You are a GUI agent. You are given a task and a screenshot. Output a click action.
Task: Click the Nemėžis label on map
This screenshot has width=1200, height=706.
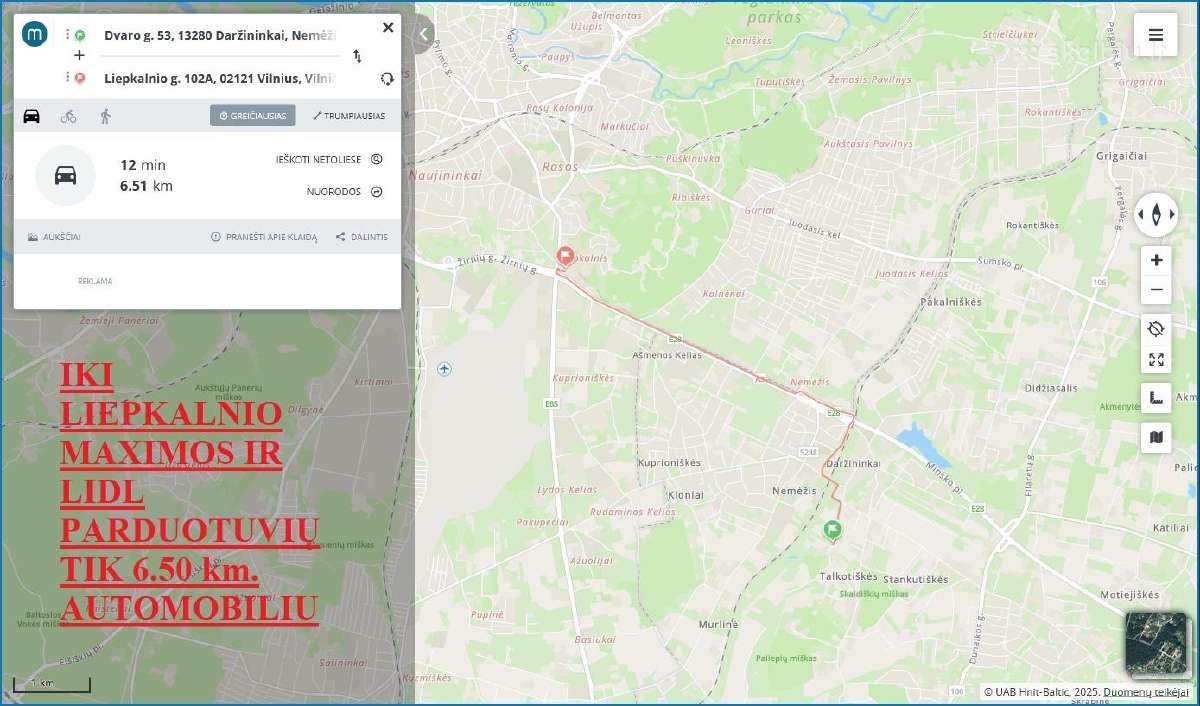click(794, 490)
